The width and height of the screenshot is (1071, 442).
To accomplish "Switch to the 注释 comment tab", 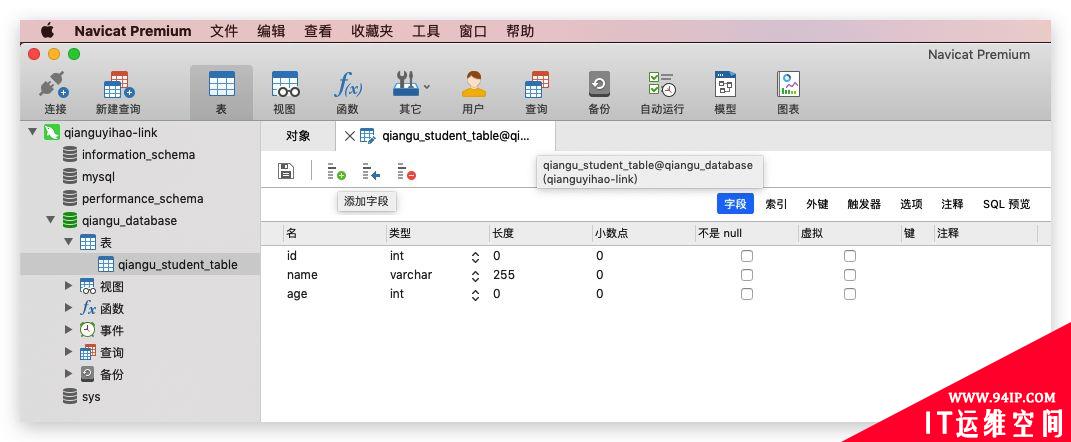I will [x=952, y=204].
